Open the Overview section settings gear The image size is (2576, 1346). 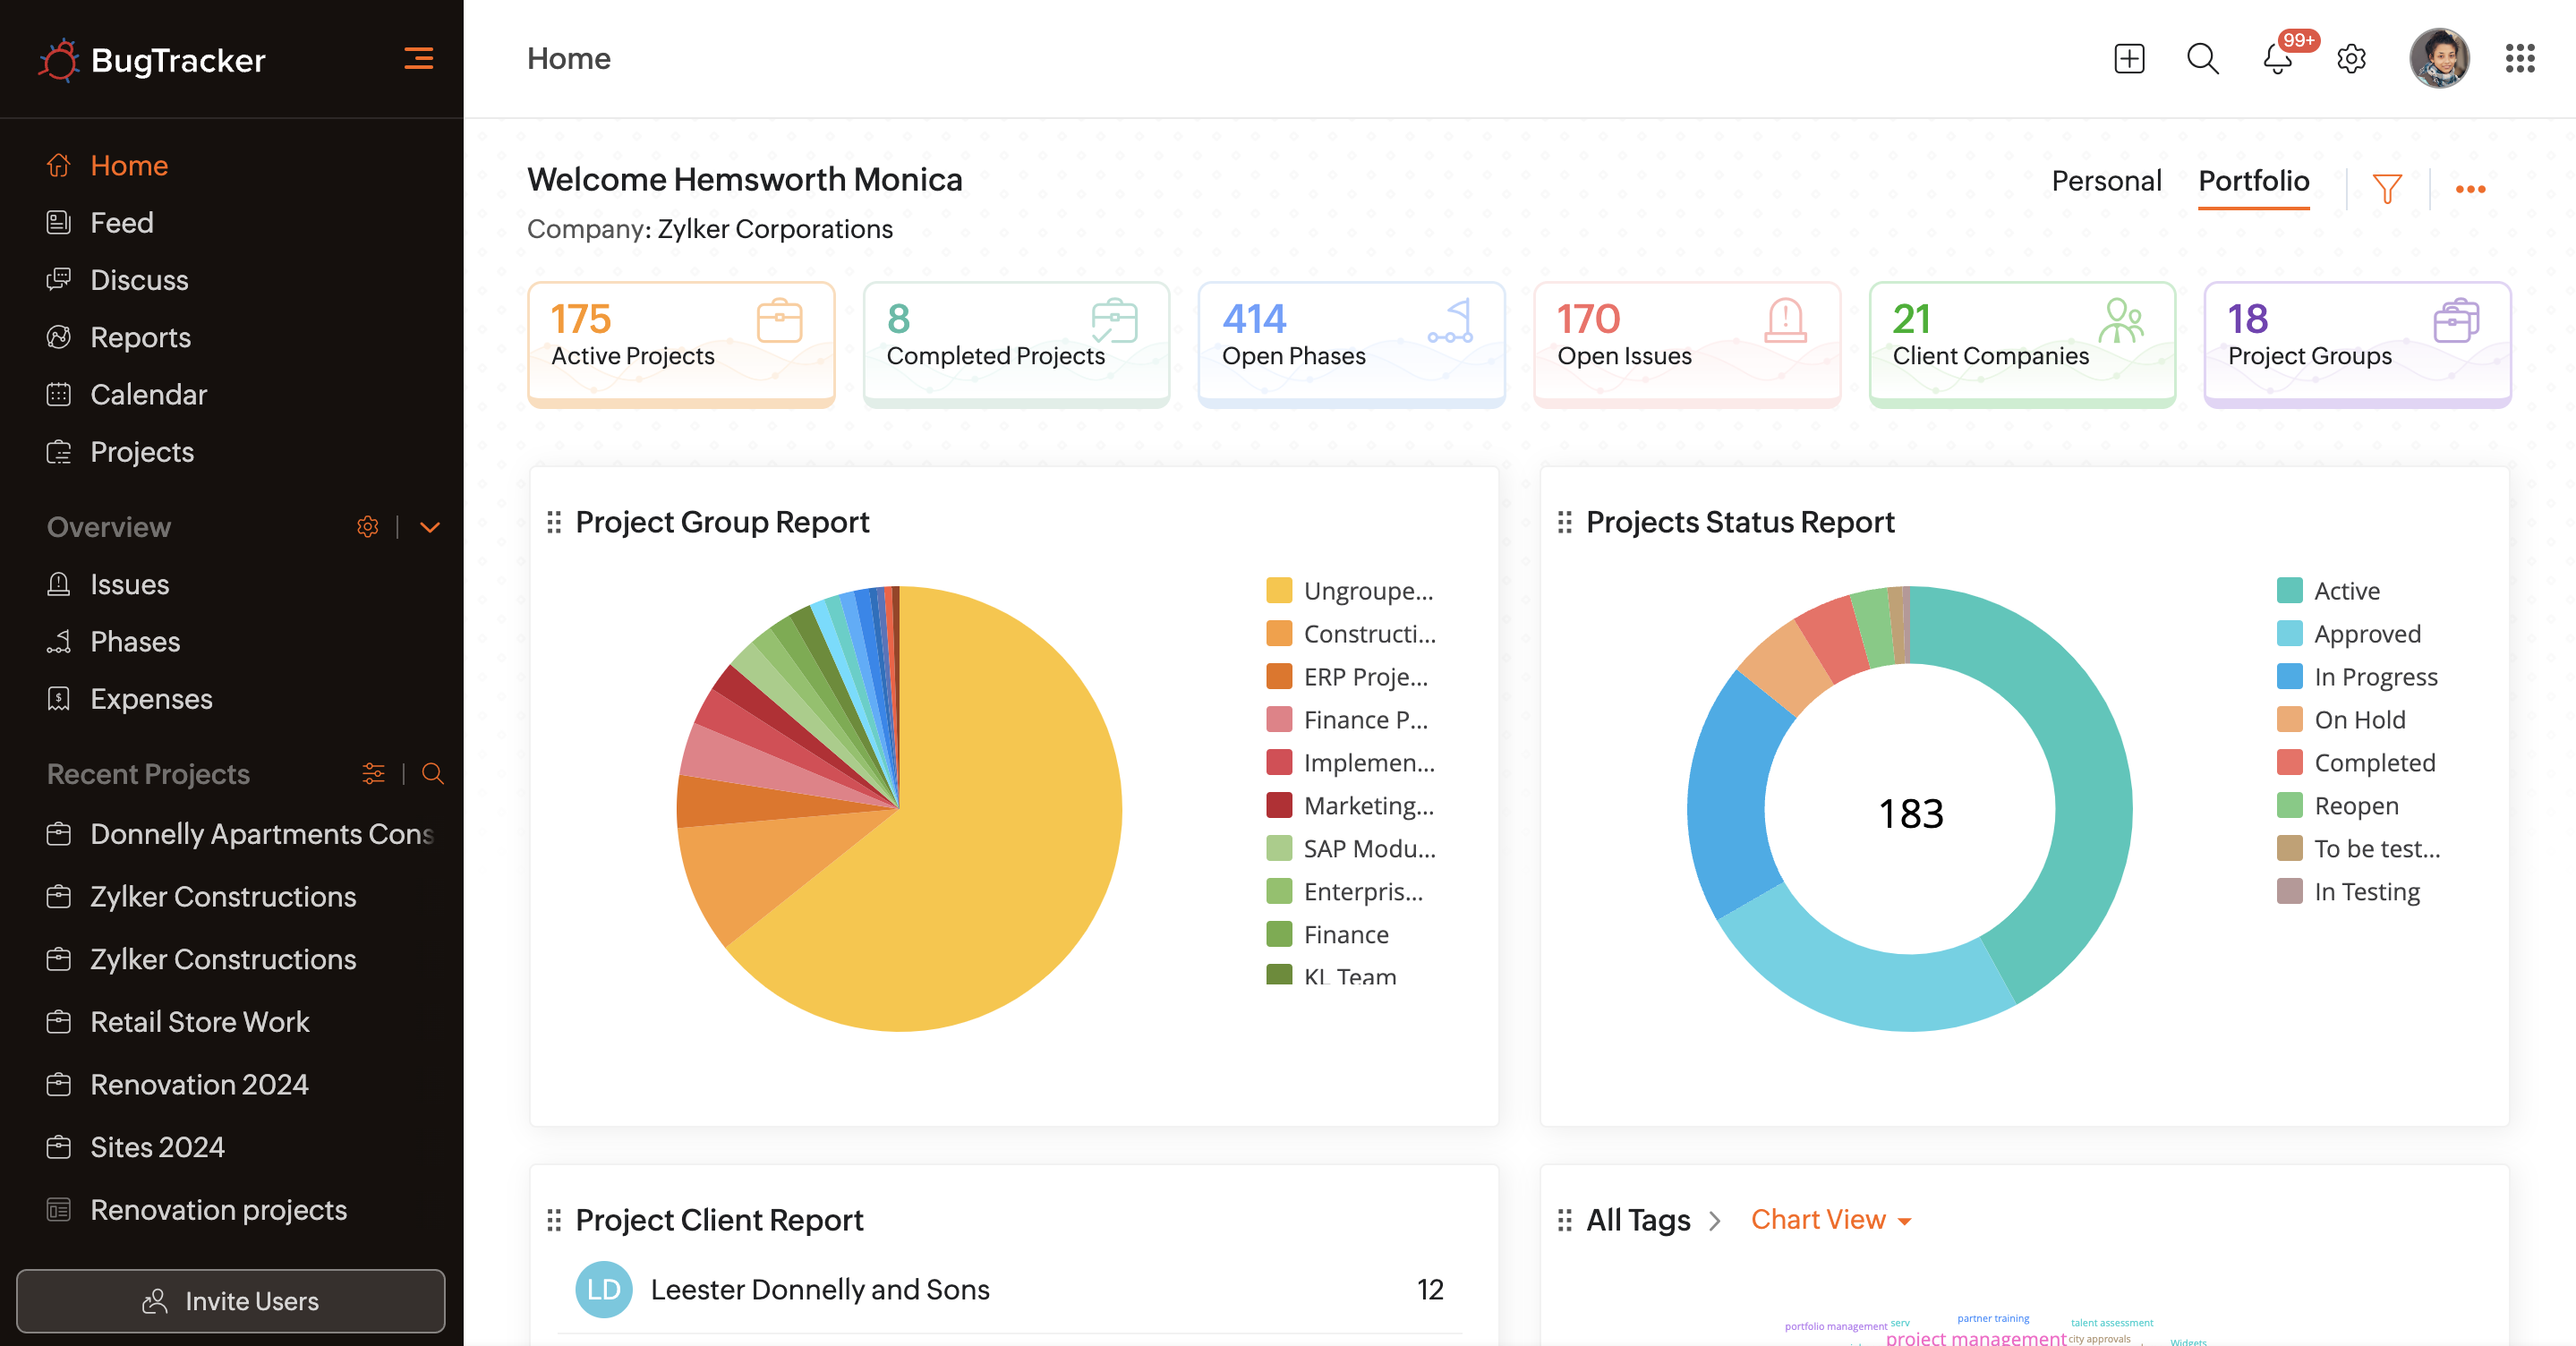click(x=367, y=527)
